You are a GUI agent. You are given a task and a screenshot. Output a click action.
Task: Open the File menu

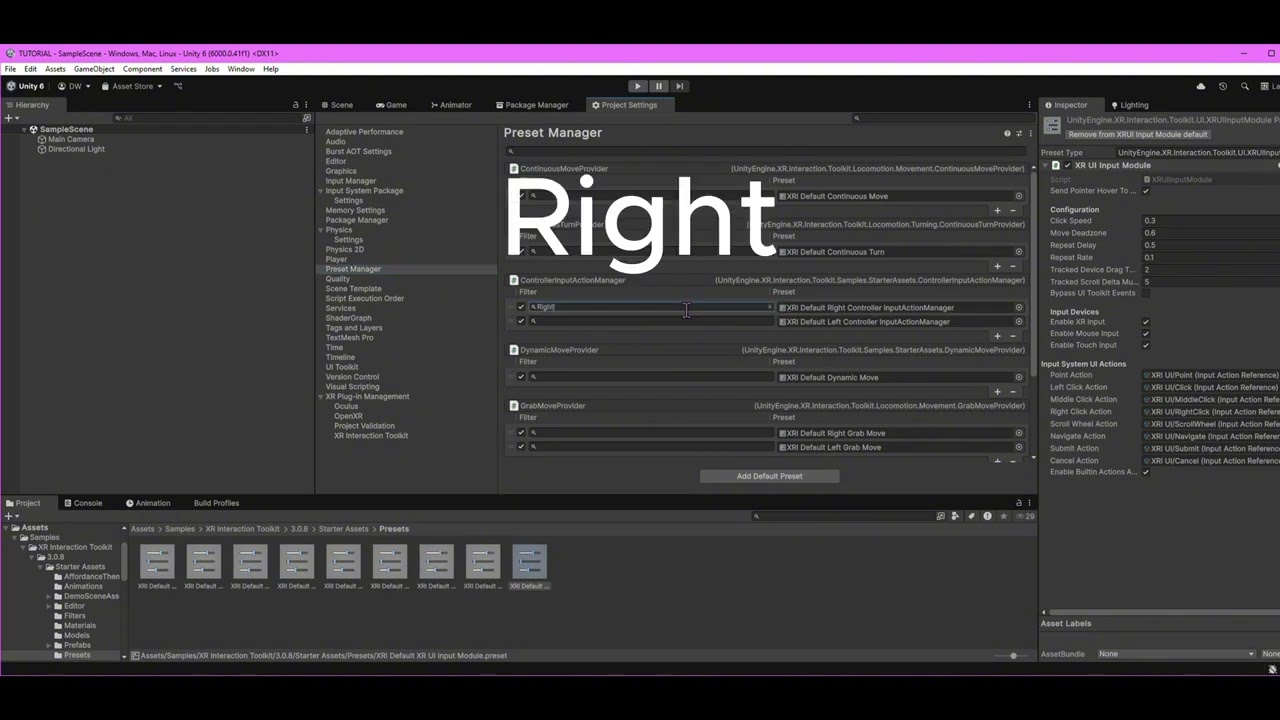(x=10, y=69)
